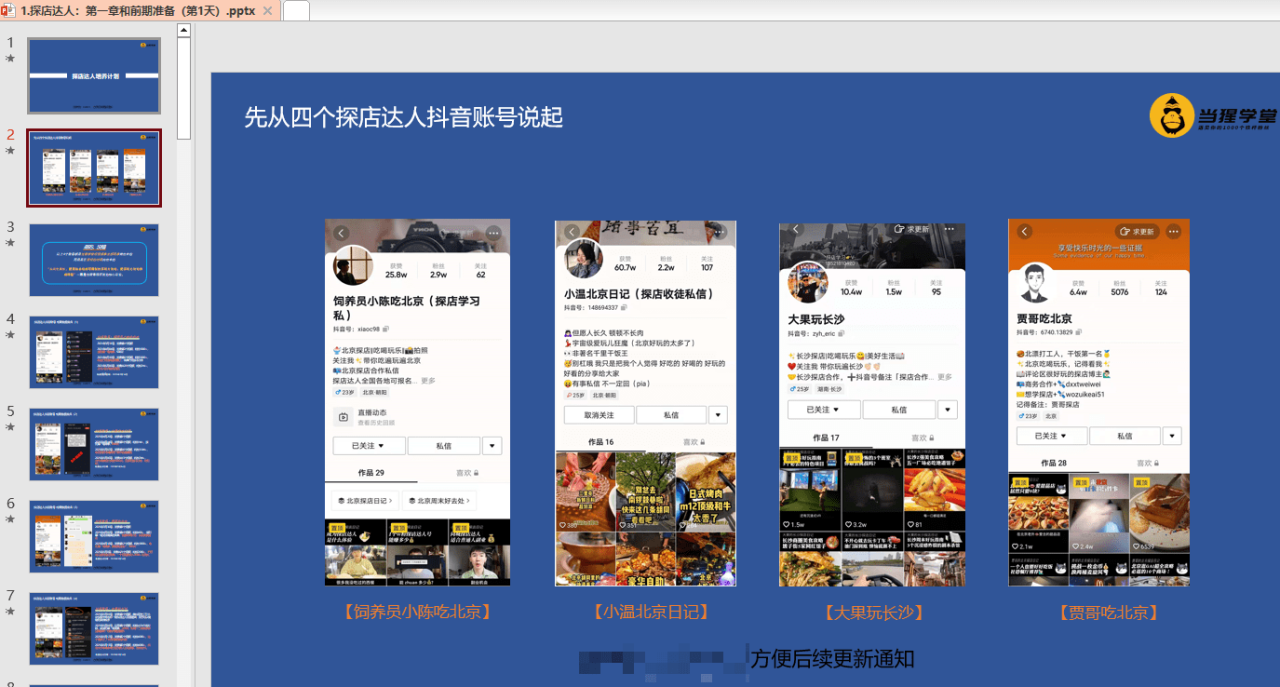Screen dimensions: 1280x687
Task: Click the 直播动态 icon in first profile
Action: click(343, 416)
